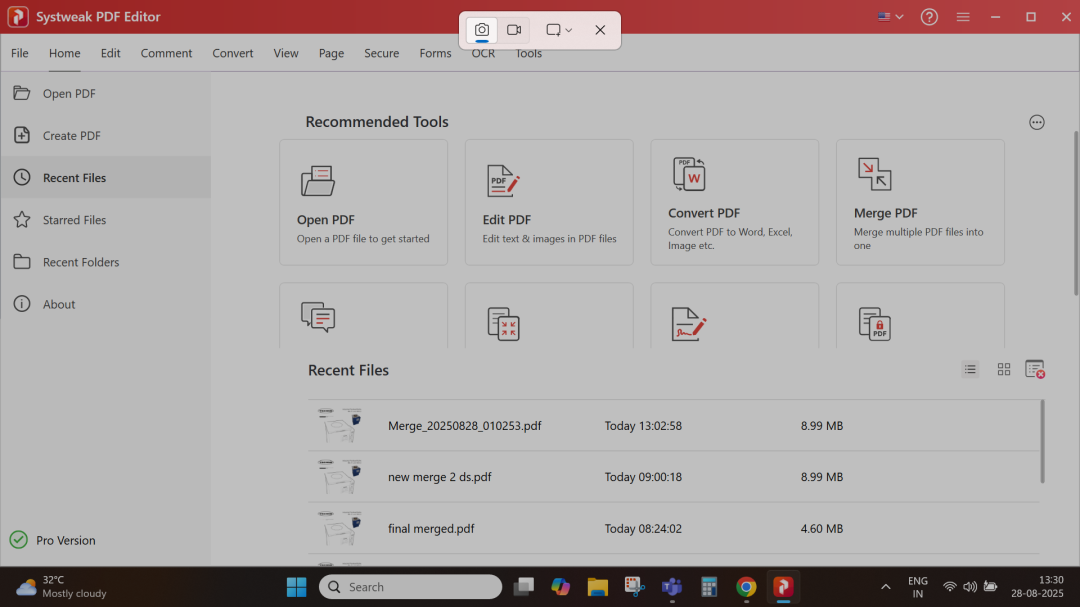Click Starred Files star icon in sidebar
Screen dimensions: 1080x607
pyautogui.click(x=21, y=219)
